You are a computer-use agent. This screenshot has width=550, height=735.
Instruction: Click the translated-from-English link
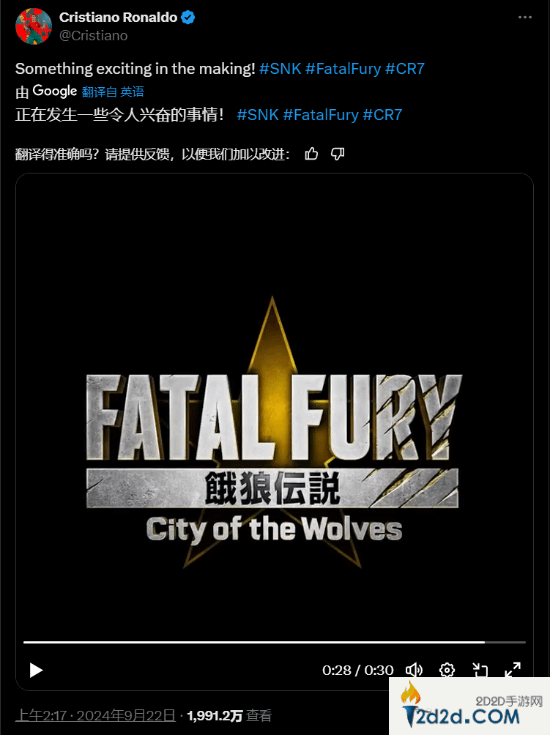(113, 91)
